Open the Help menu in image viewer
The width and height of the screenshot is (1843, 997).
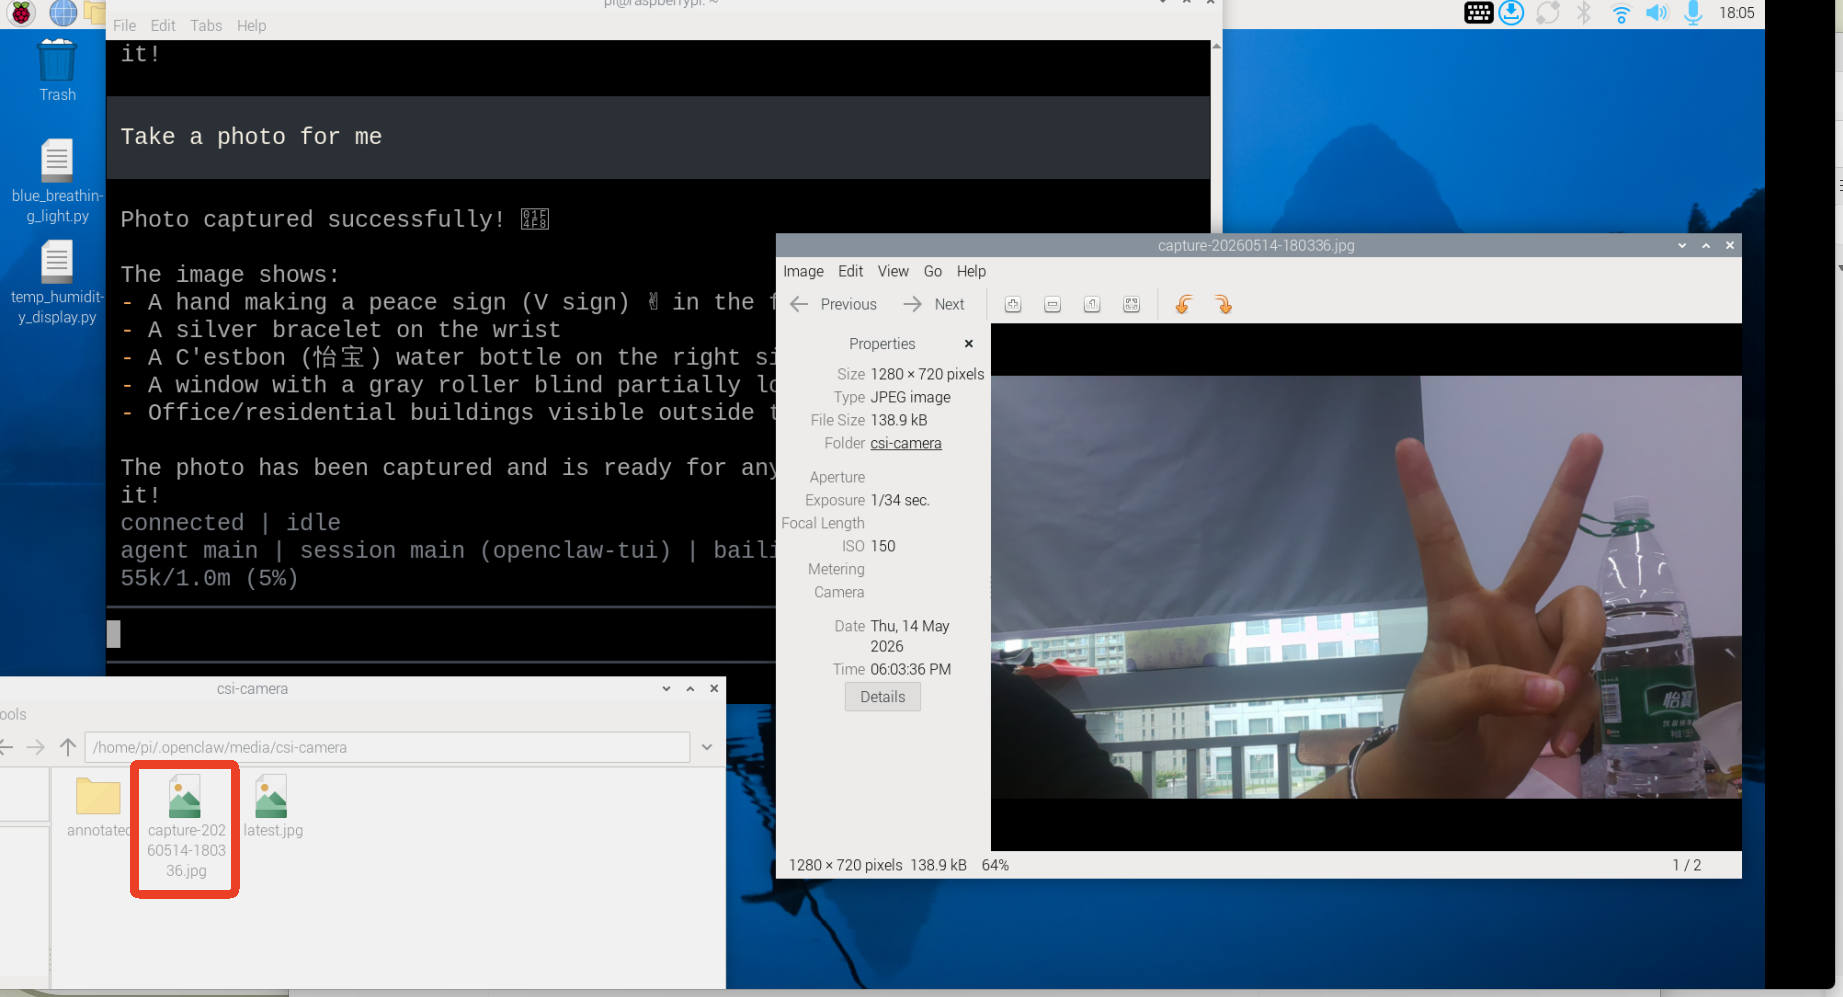coord(971,271)
